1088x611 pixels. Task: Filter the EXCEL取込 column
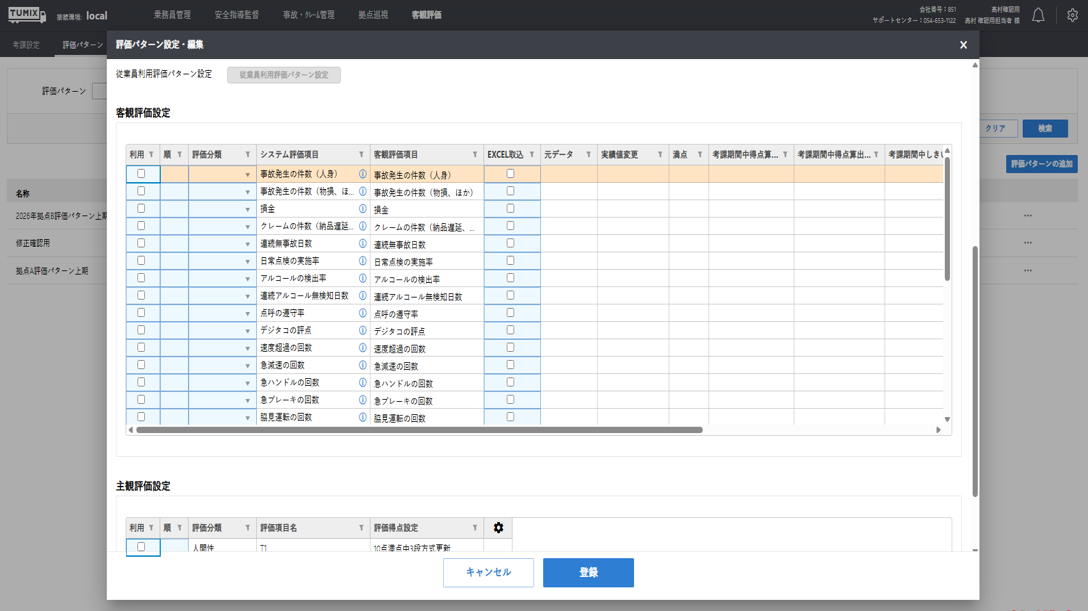pos(532,155)
